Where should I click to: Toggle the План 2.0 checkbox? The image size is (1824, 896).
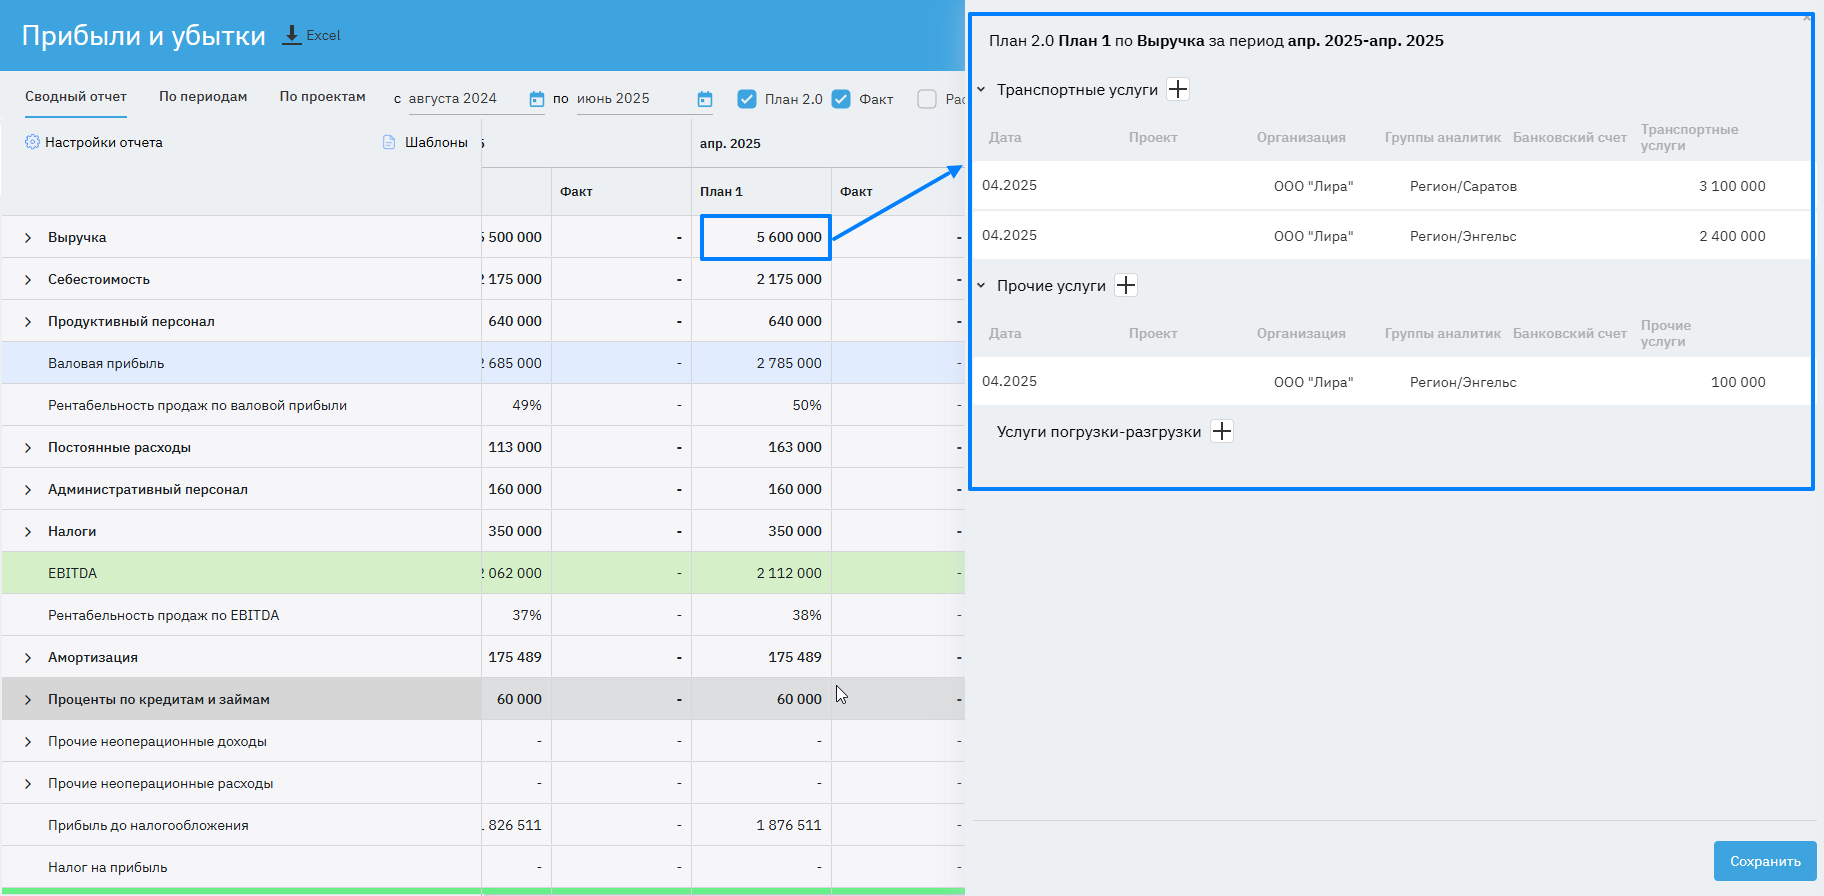coord(747,99)
